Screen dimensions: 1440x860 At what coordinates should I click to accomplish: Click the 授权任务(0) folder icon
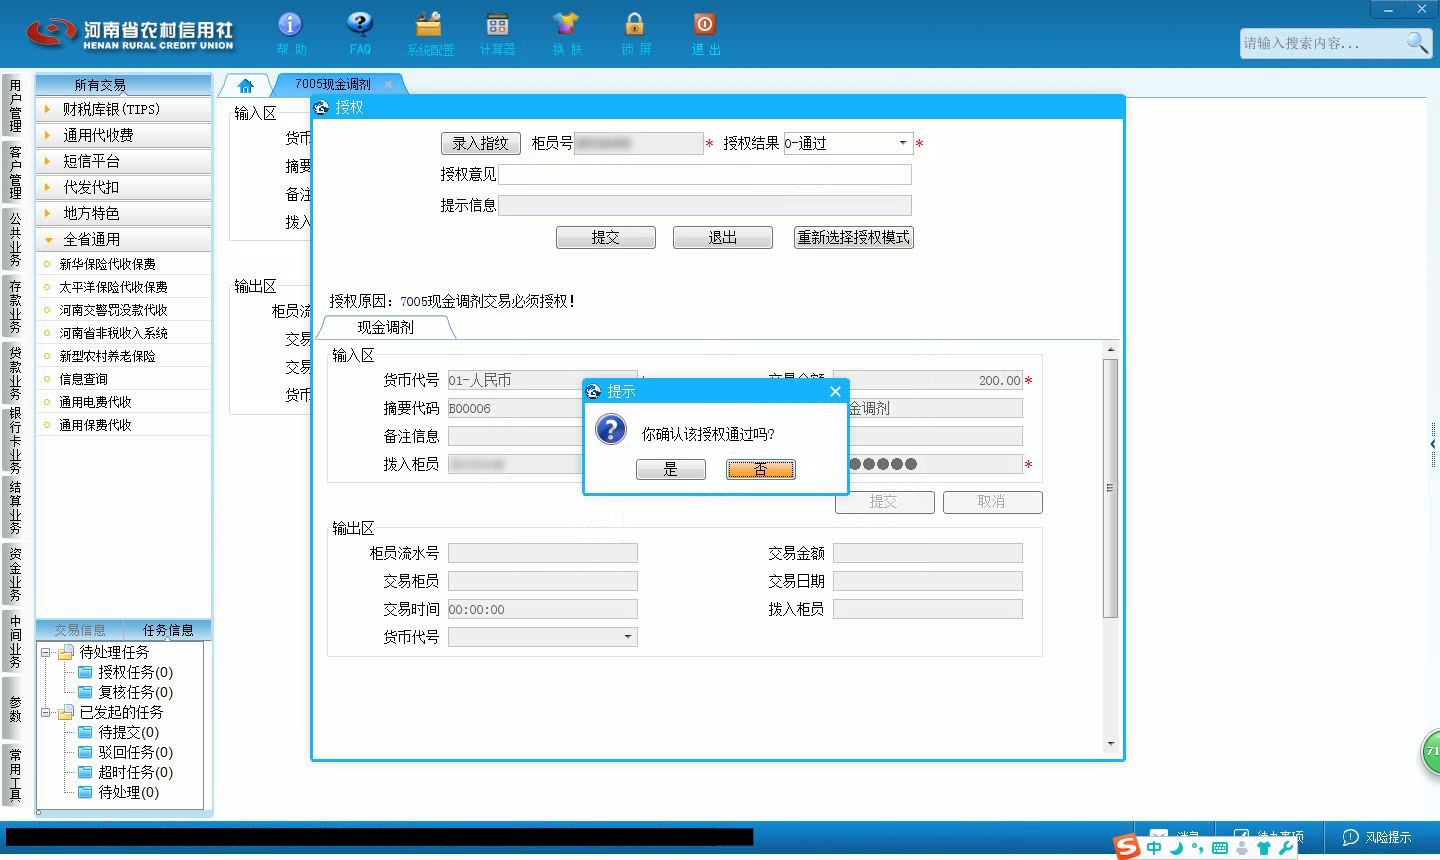pos(85,672)
